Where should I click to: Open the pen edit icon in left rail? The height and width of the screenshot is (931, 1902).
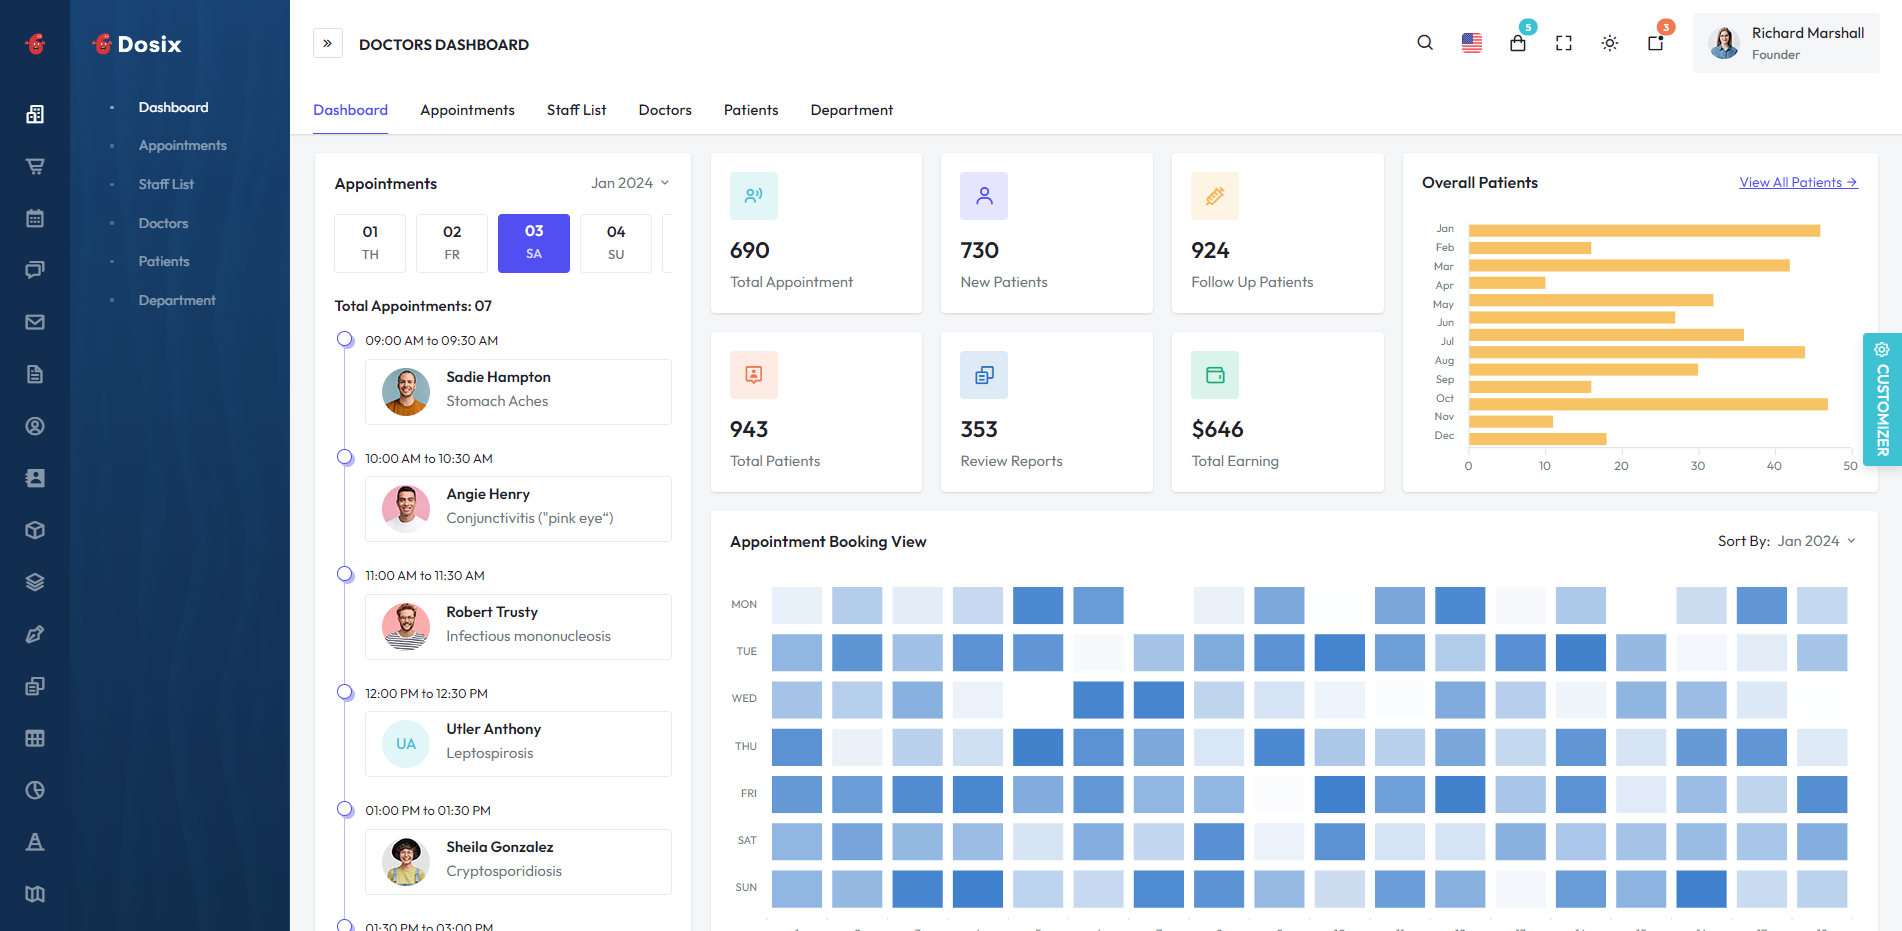pos(35,634)
